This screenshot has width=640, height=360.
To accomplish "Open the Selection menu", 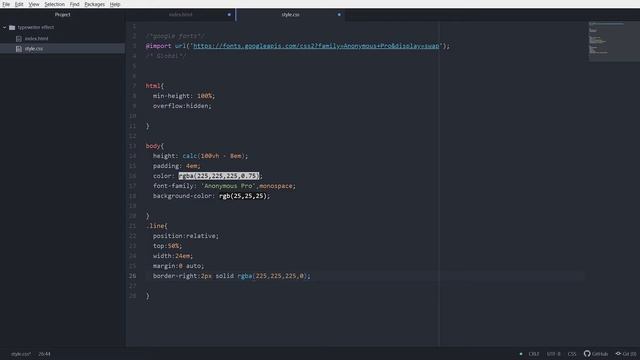I will (54, 4).
